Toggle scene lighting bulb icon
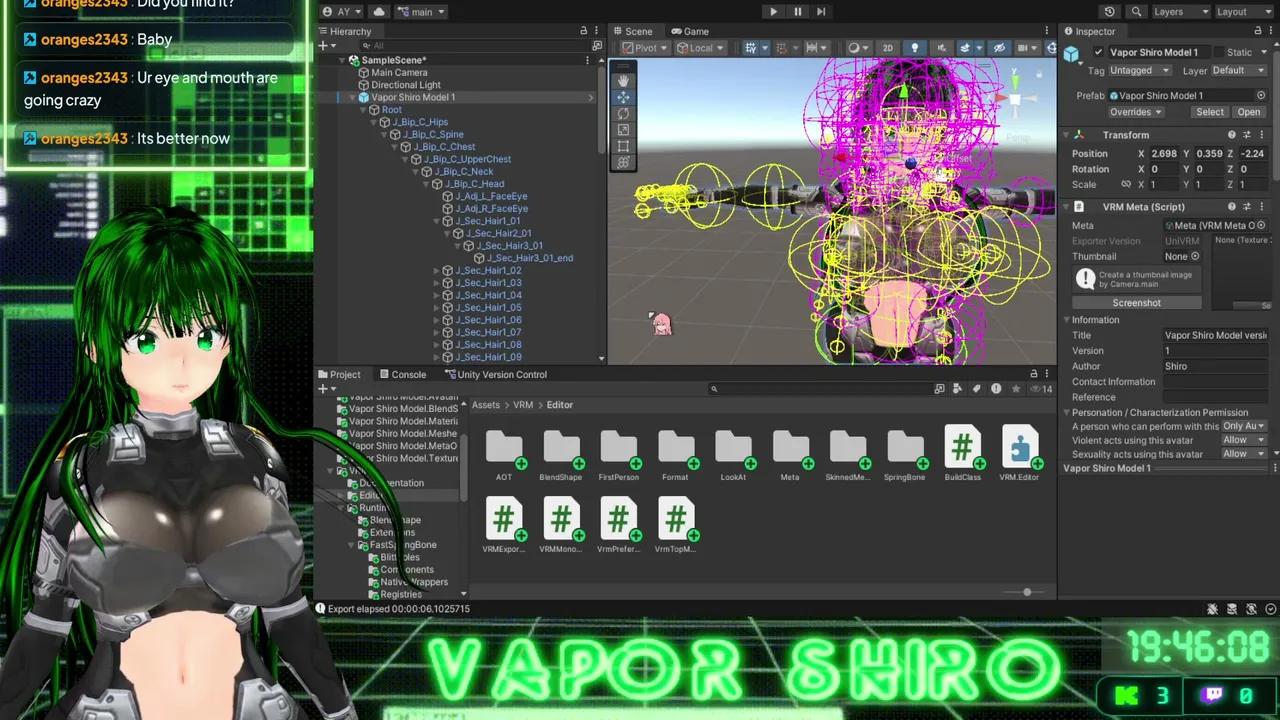The height and width of the screenshot is (720, 1280). [x=914, y=48]
